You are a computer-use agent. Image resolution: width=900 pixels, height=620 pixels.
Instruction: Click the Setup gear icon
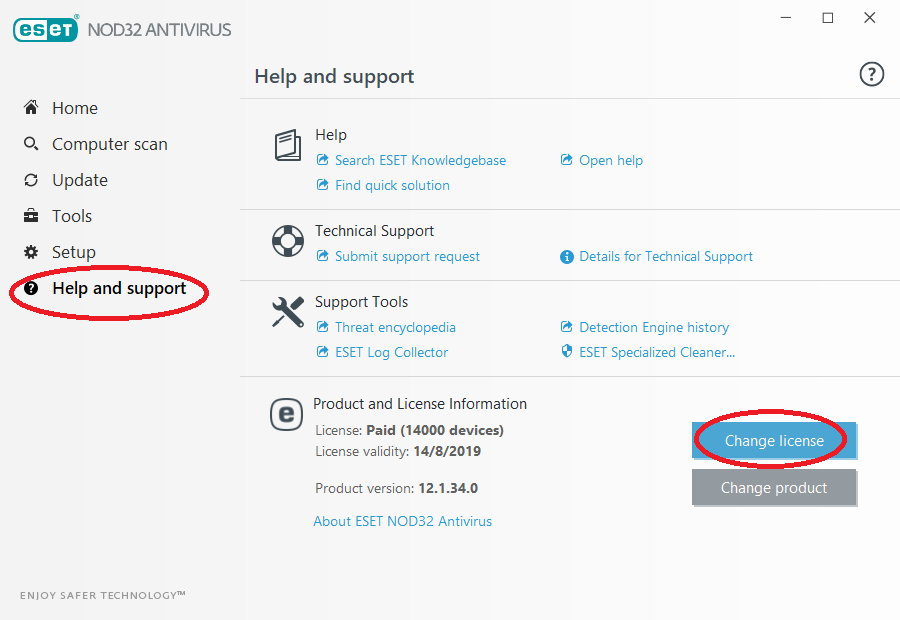coord(31,252)
